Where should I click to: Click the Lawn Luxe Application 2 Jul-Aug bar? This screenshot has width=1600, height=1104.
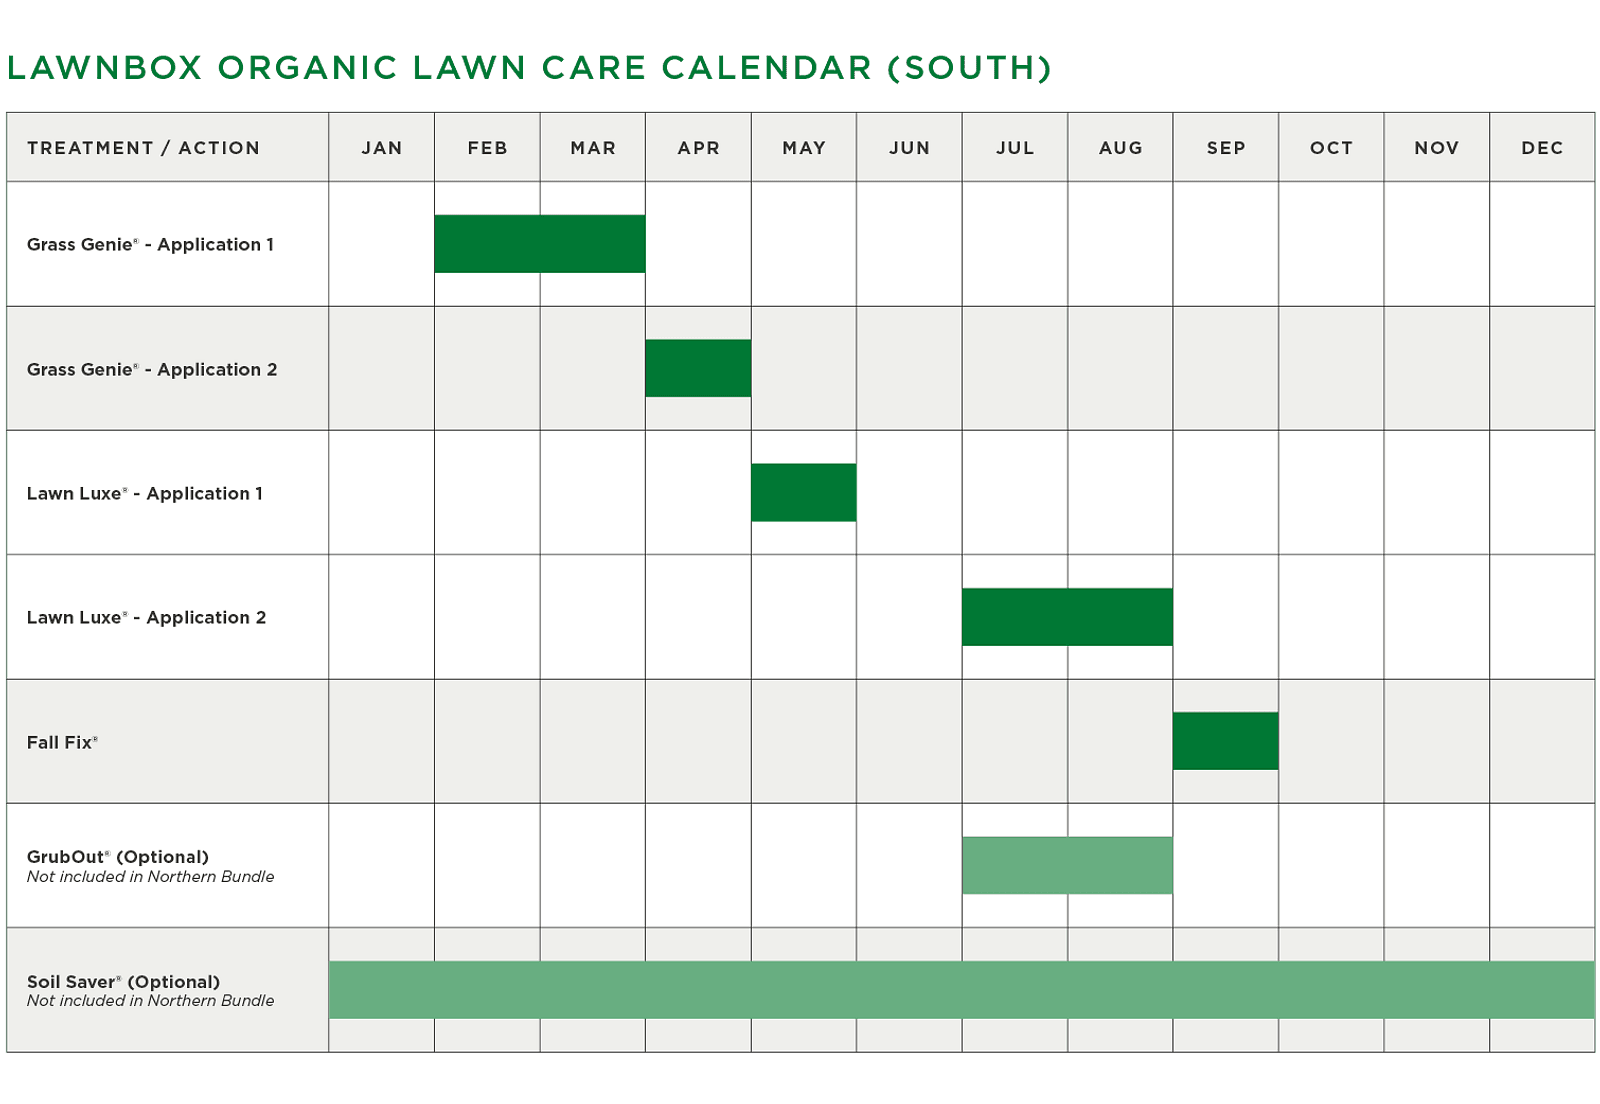pos(1067,617)
